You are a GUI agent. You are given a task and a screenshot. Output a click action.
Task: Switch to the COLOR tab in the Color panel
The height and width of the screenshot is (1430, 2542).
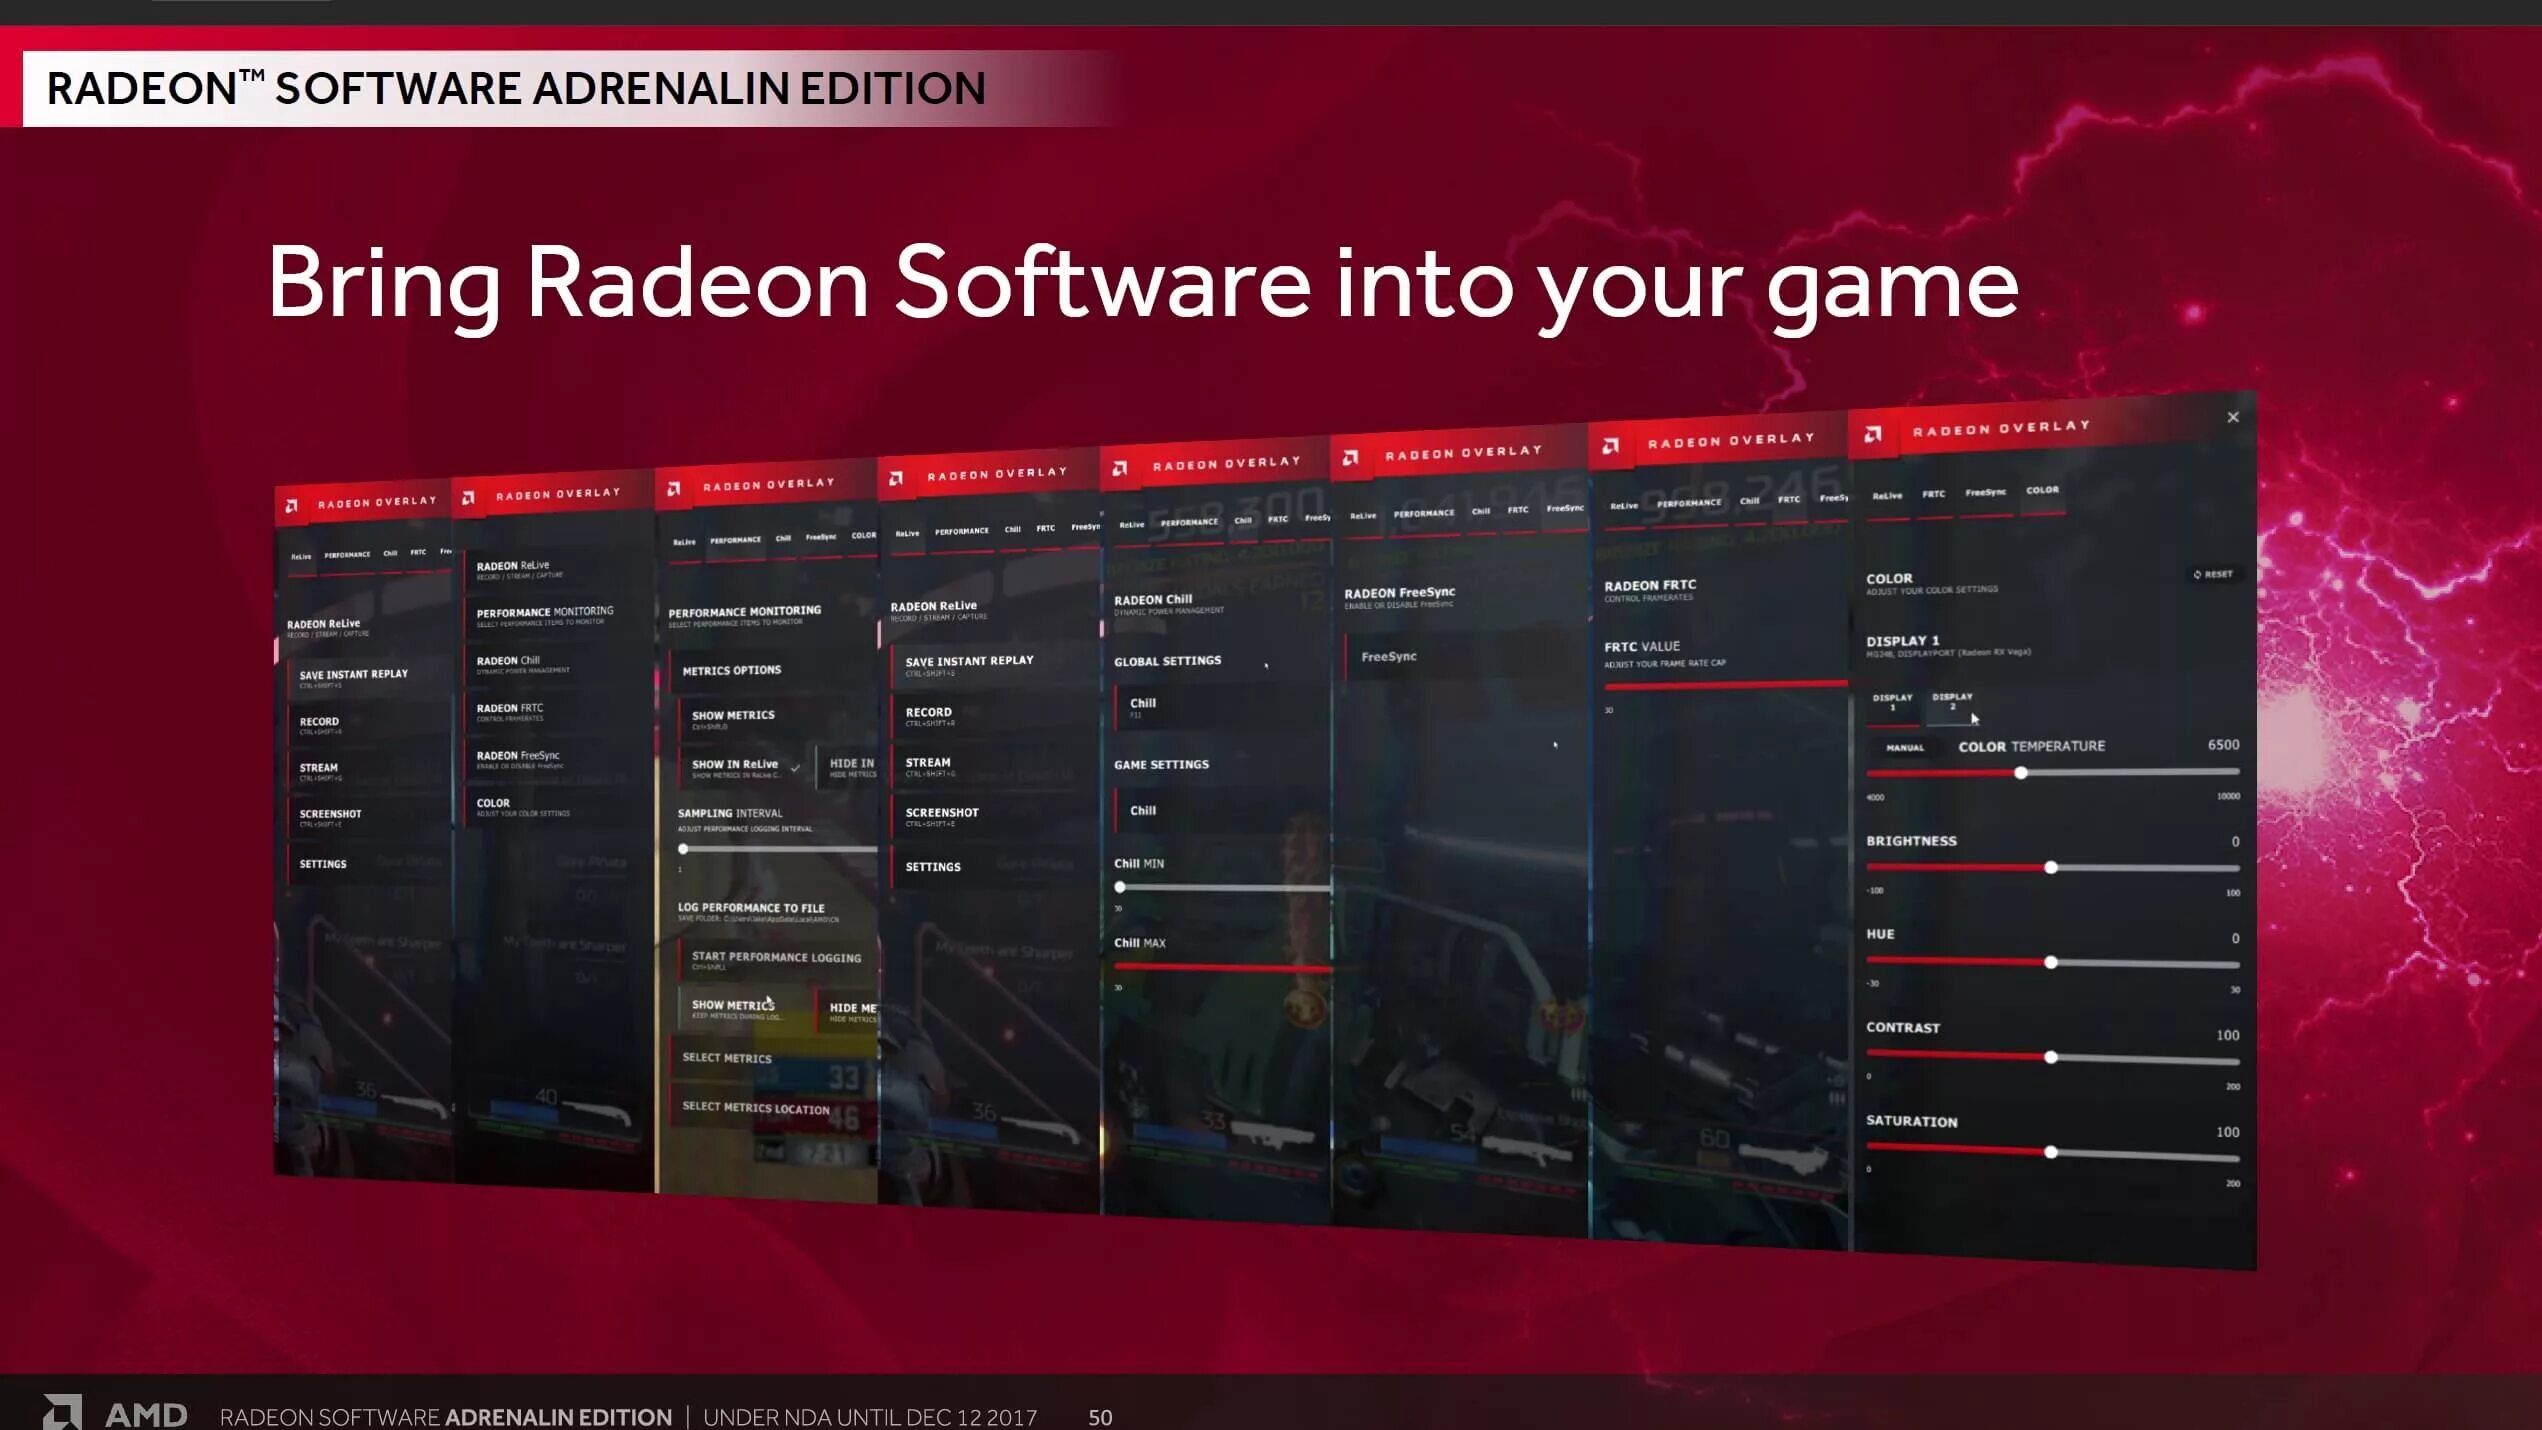click(x=2042, y=491)
